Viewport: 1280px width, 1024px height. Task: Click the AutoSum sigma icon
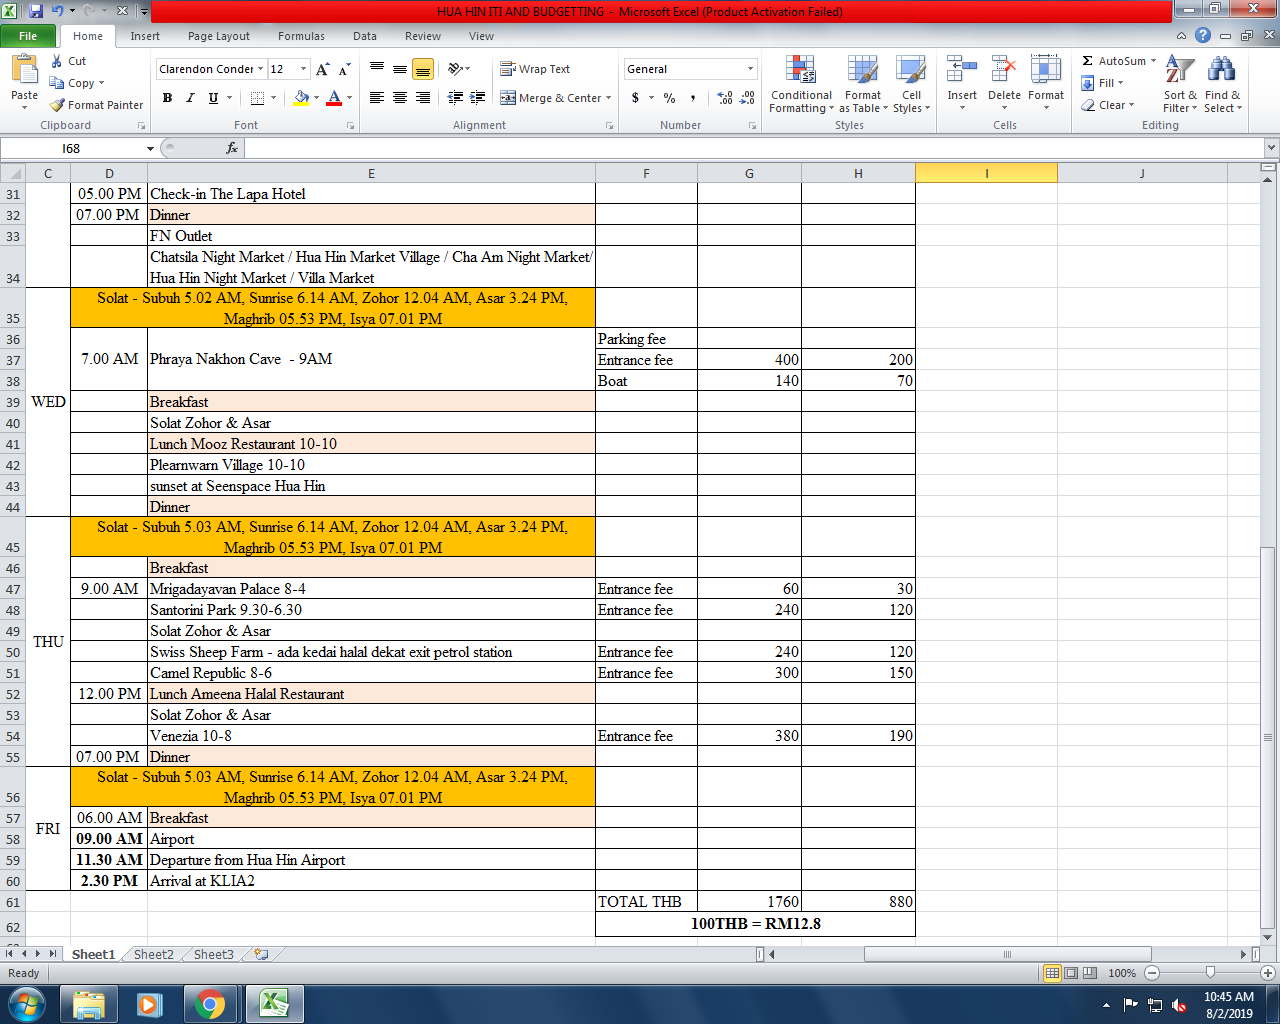(1088, 61)
